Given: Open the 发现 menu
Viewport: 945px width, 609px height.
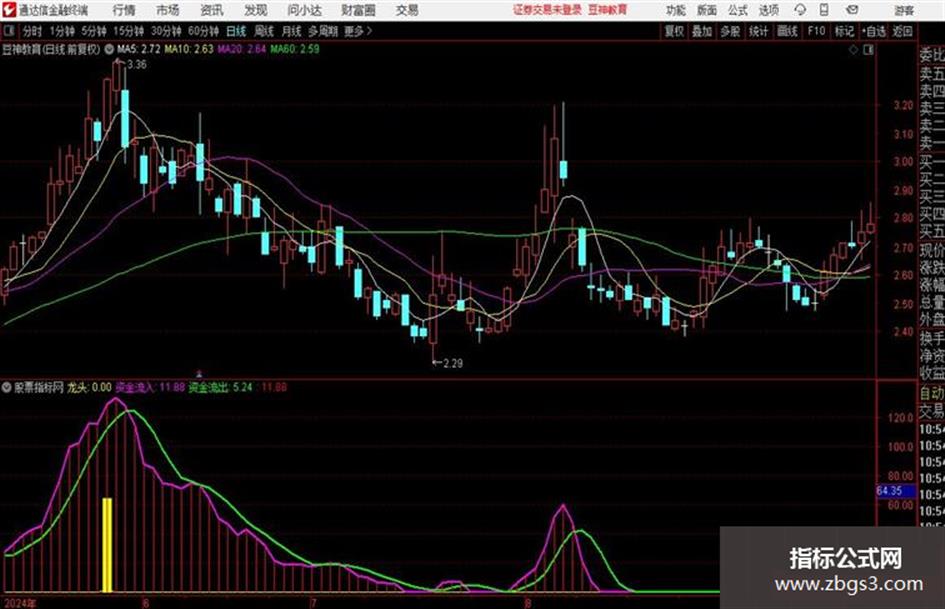Looking at the screenshot, I should [256, 10].
